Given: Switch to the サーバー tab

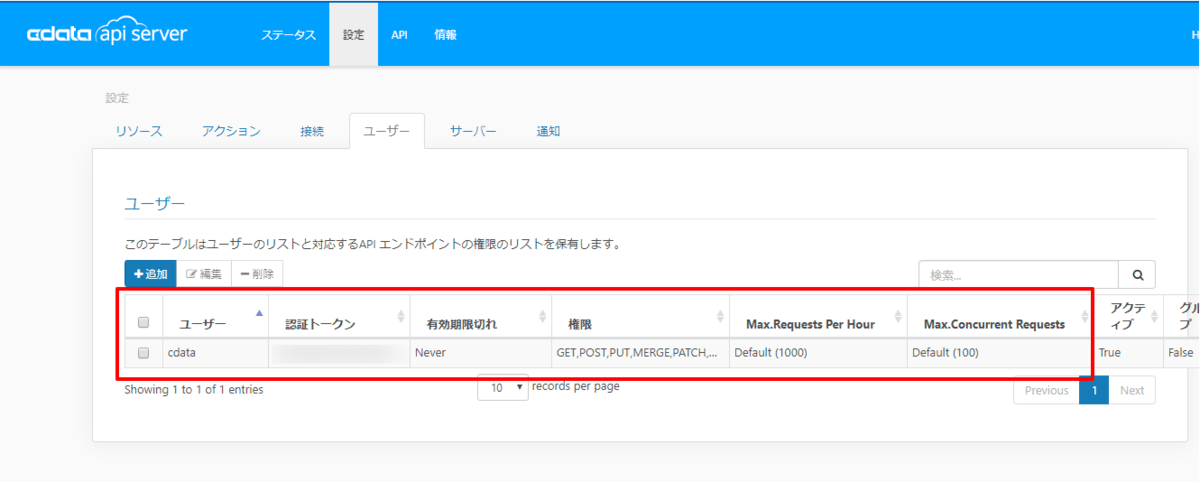Looking at the screenshot, I should [x=473, y=131].
